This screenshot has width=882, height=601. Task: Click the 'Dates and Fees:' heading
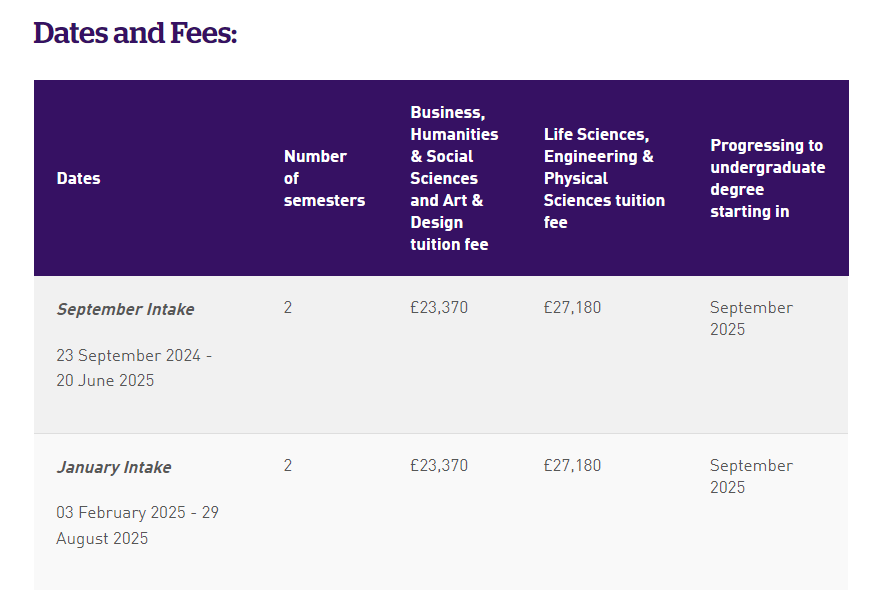click(135, 33)
